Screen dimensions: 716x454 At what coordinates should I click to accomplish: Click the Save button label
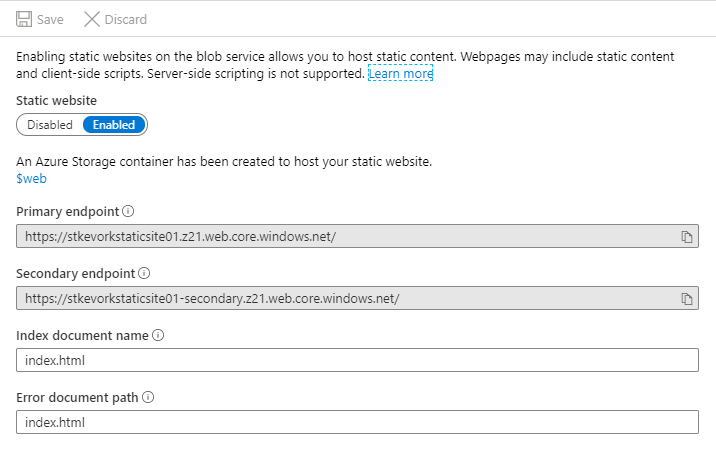(x=50, y=19)
